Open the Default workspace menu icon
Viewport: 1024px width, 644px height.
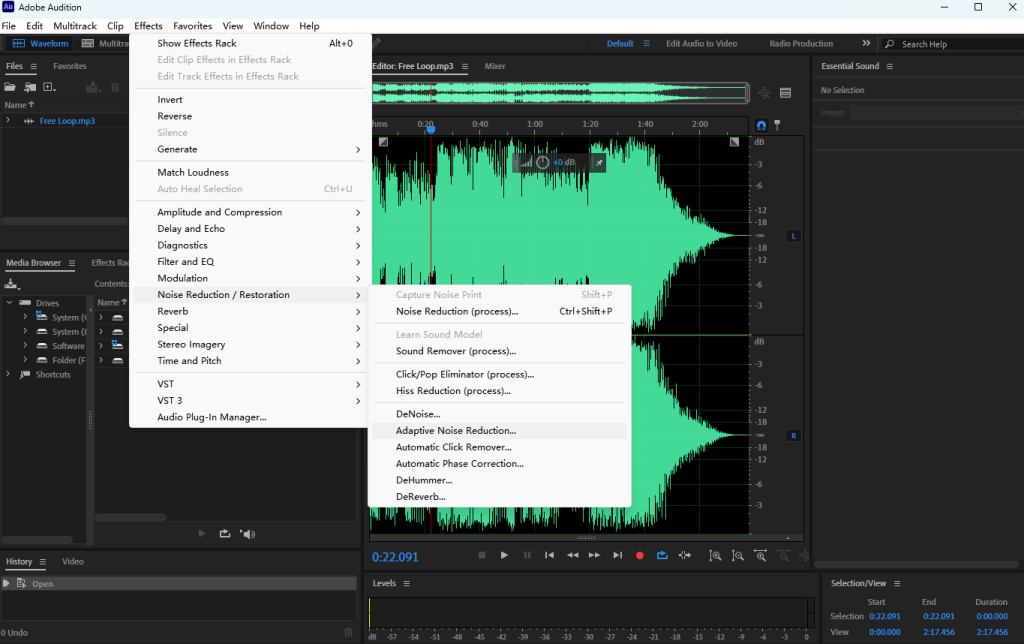click(x=647, y=44)
